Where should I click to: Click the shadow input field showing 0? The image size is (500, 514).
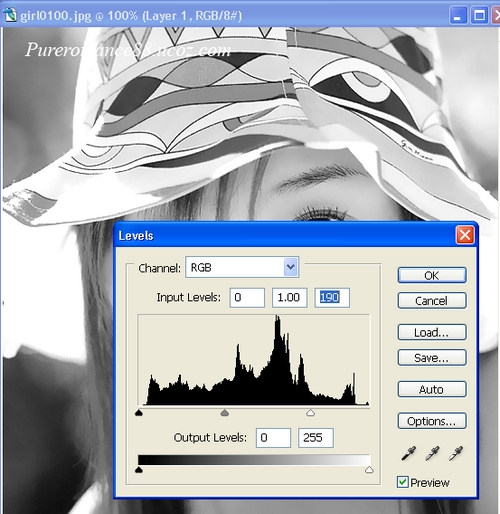click(247, 297)
